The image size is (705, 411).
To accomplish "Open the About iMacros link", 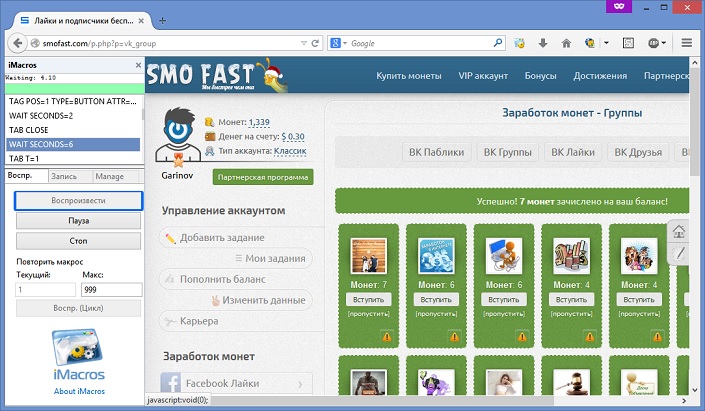I will pyautogui.click(x=79, y=391).
